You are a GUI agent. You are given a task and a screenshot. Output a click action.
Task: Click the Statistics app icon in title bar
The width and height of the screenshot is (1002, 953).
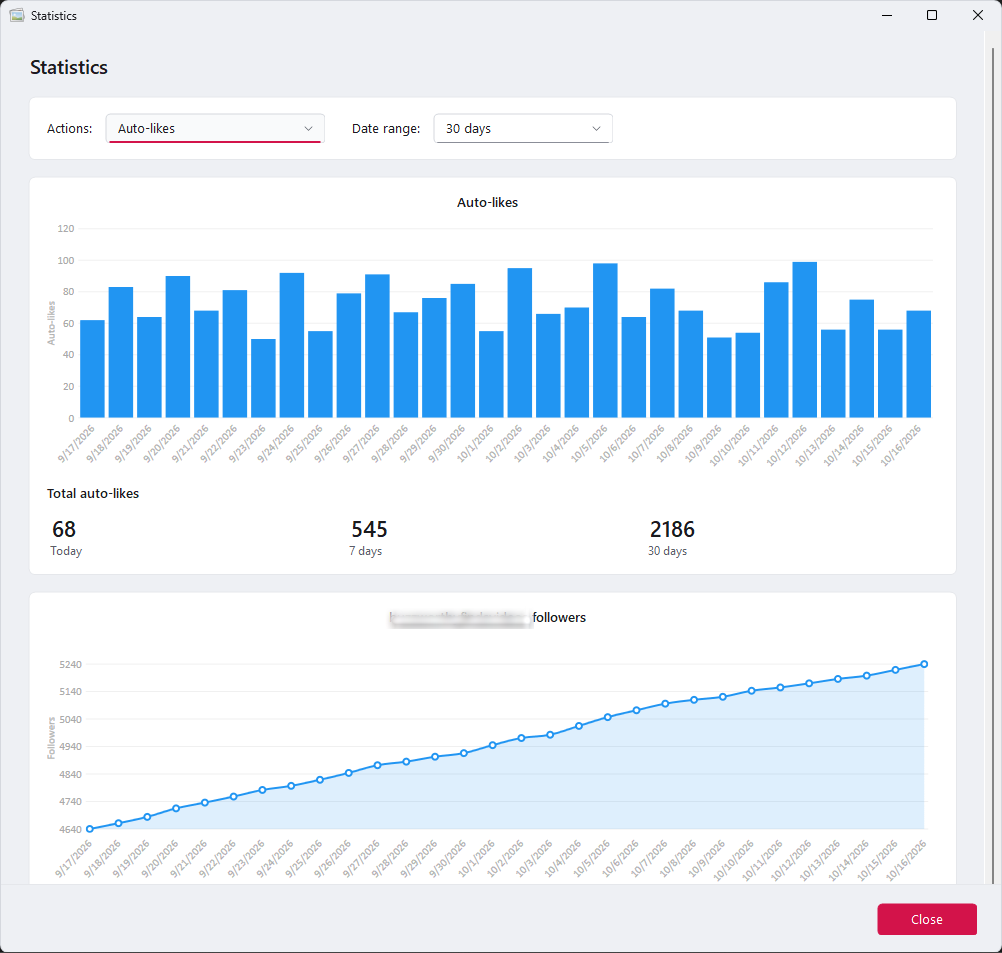[17, 15]
